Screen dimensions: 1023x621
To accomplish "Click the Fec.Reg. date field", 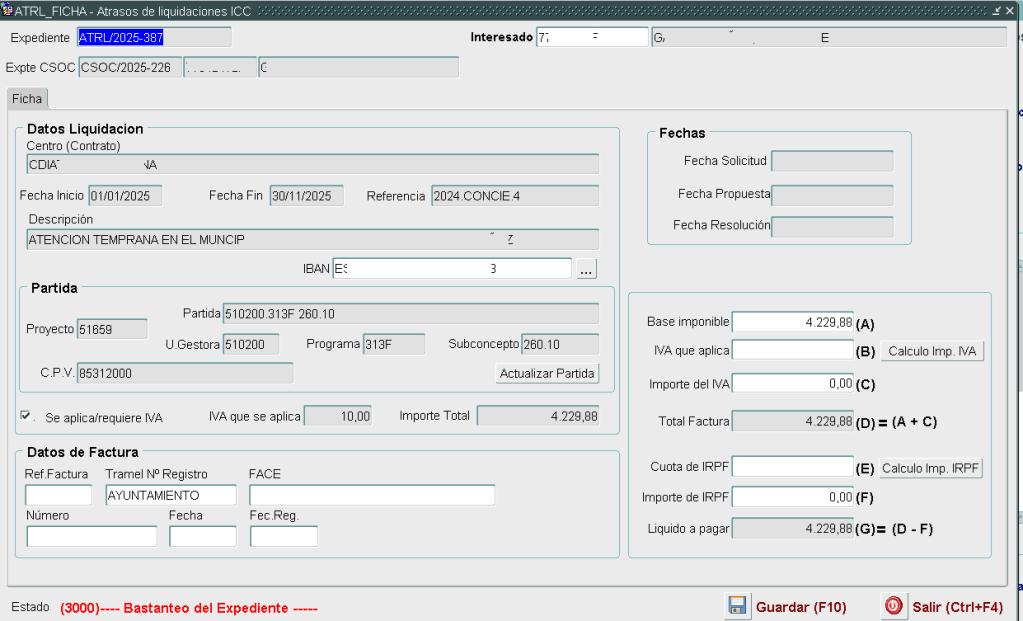I will pyautogui.click(x=283, y=537).
